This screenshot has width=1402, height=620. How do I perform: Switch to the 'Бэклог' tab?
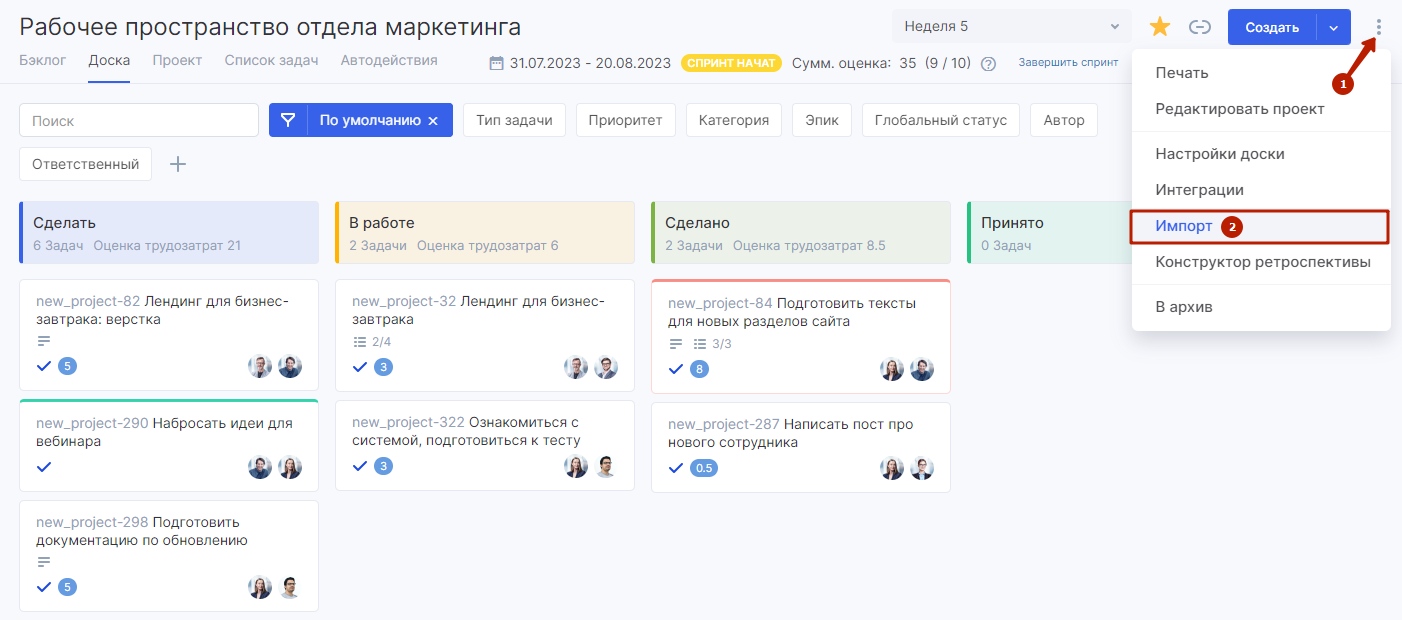[x=42, y=60]
